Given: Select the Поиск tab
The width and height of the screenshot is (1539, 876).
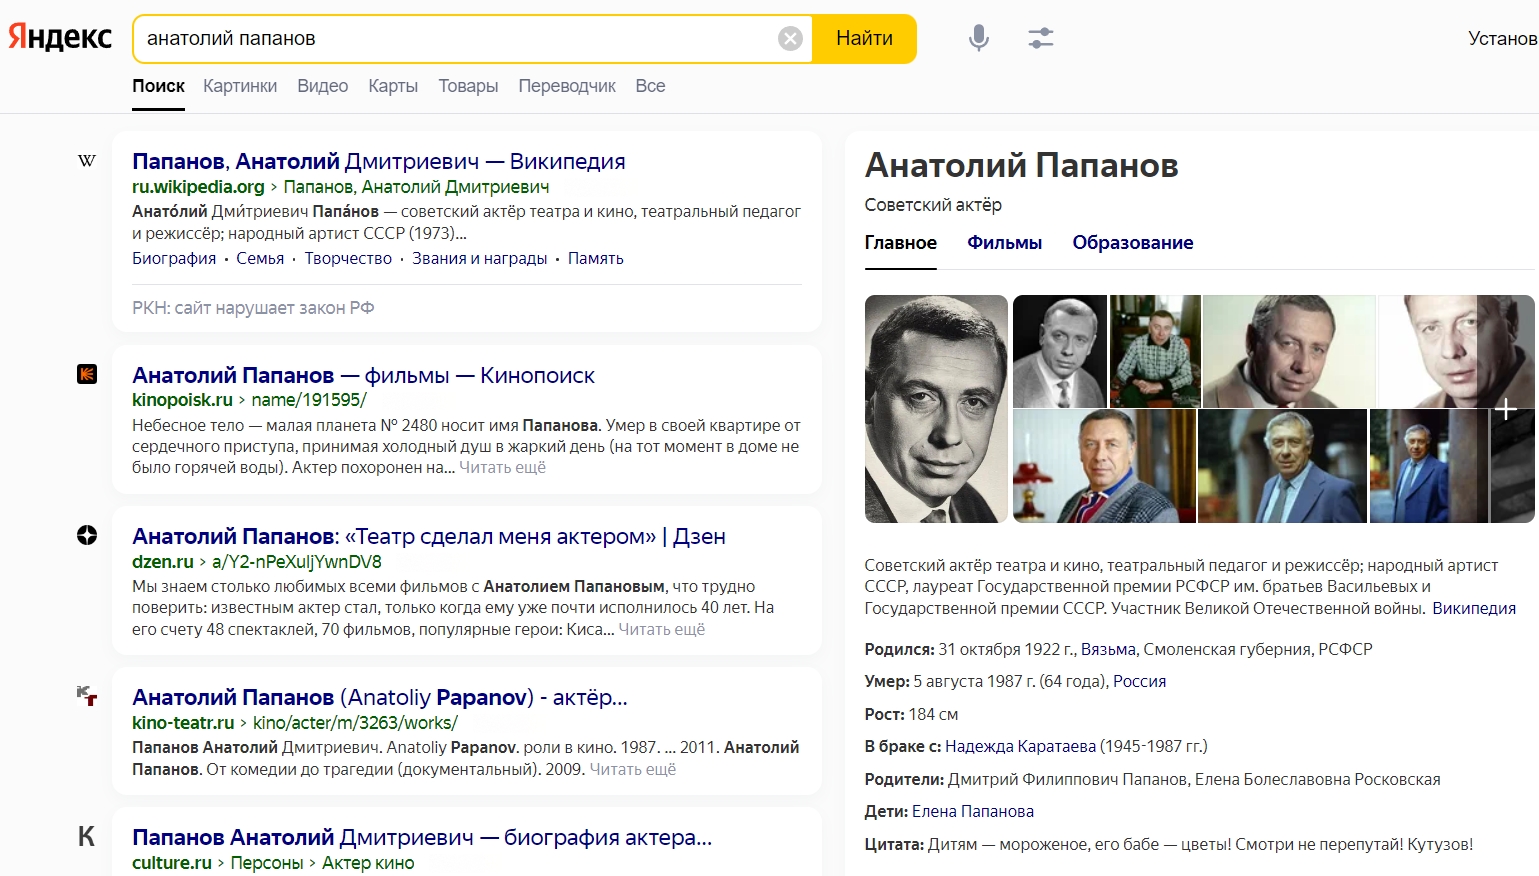Looking at the screenshot, I should [158, 86].
